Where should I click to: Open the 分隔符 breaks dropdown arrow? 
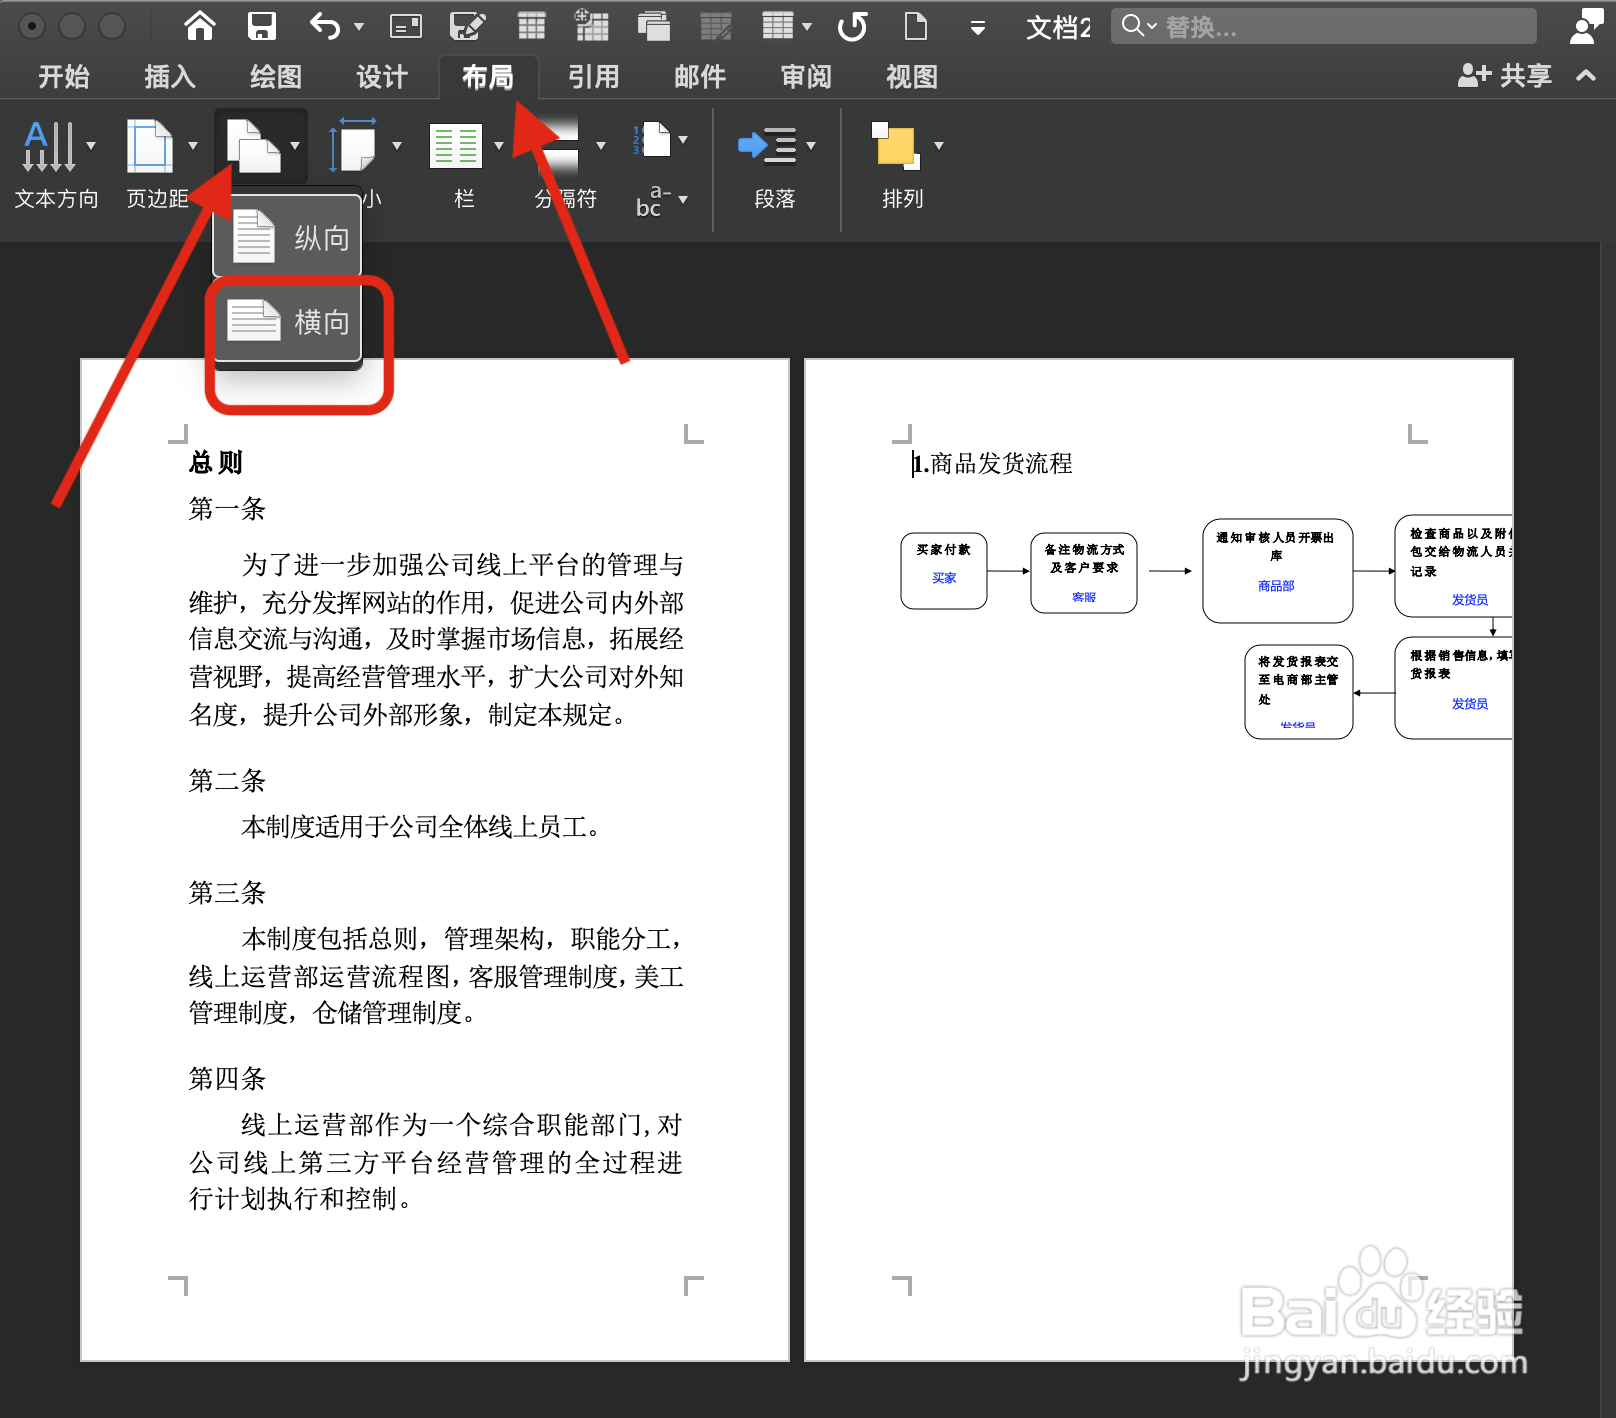(x=601, y=146)
